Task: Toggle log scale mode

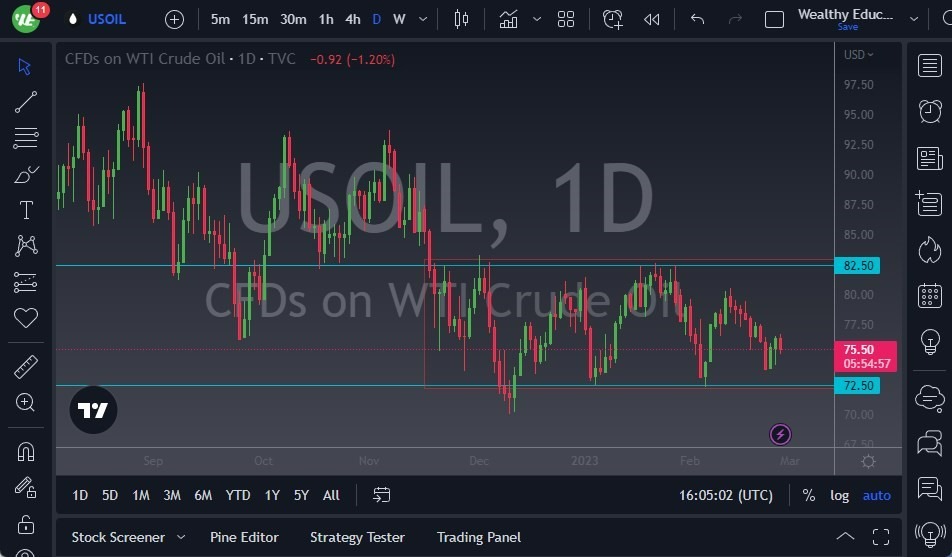Action: tap(840, 496)
